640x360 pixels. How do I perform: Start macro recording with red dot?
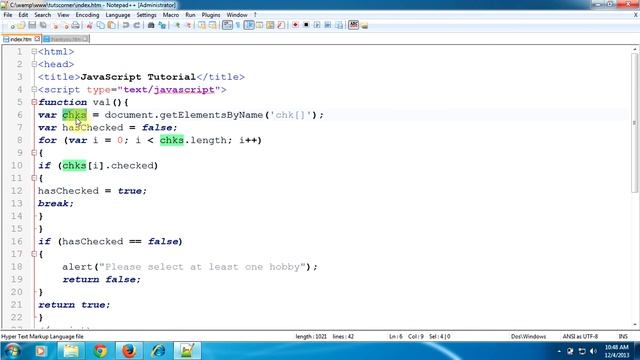tap(295, 25)
